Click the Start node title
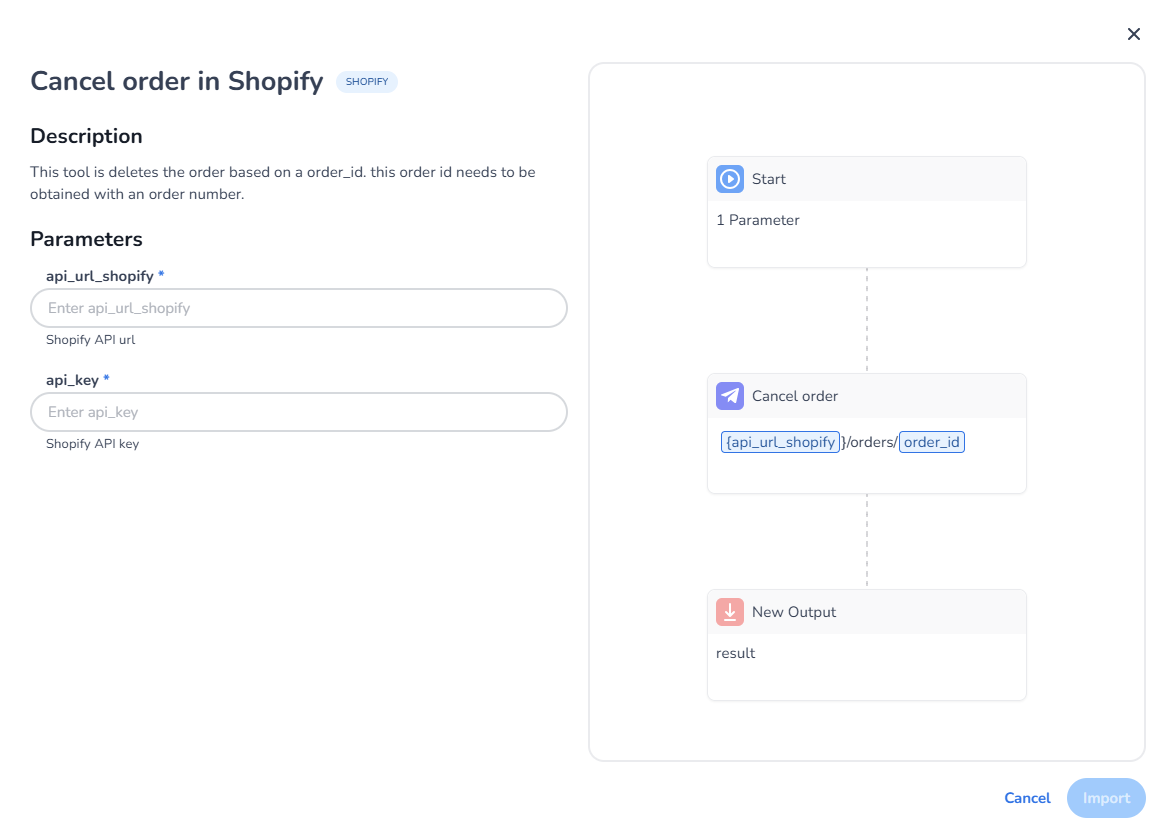The width and height of the screenshot is (1171, 837). 769,179
